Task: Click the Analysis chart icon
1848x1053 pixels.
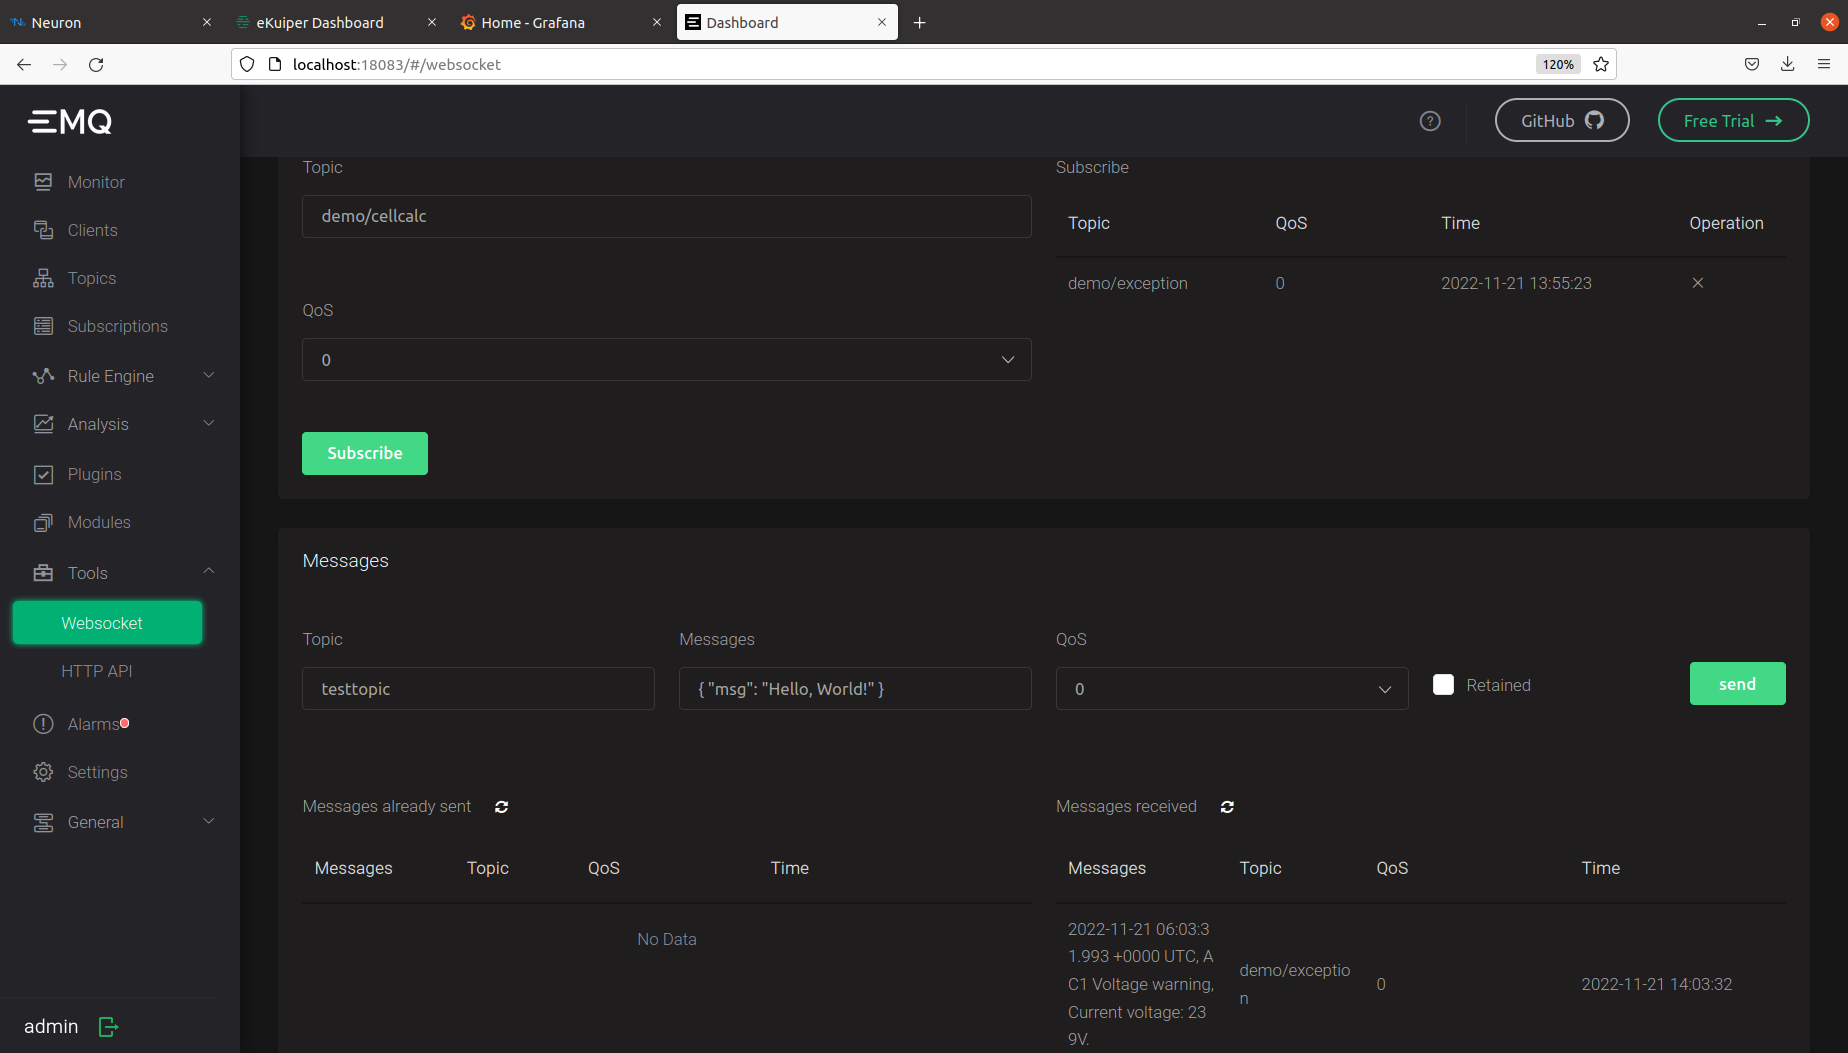Action: click(43, 424)
